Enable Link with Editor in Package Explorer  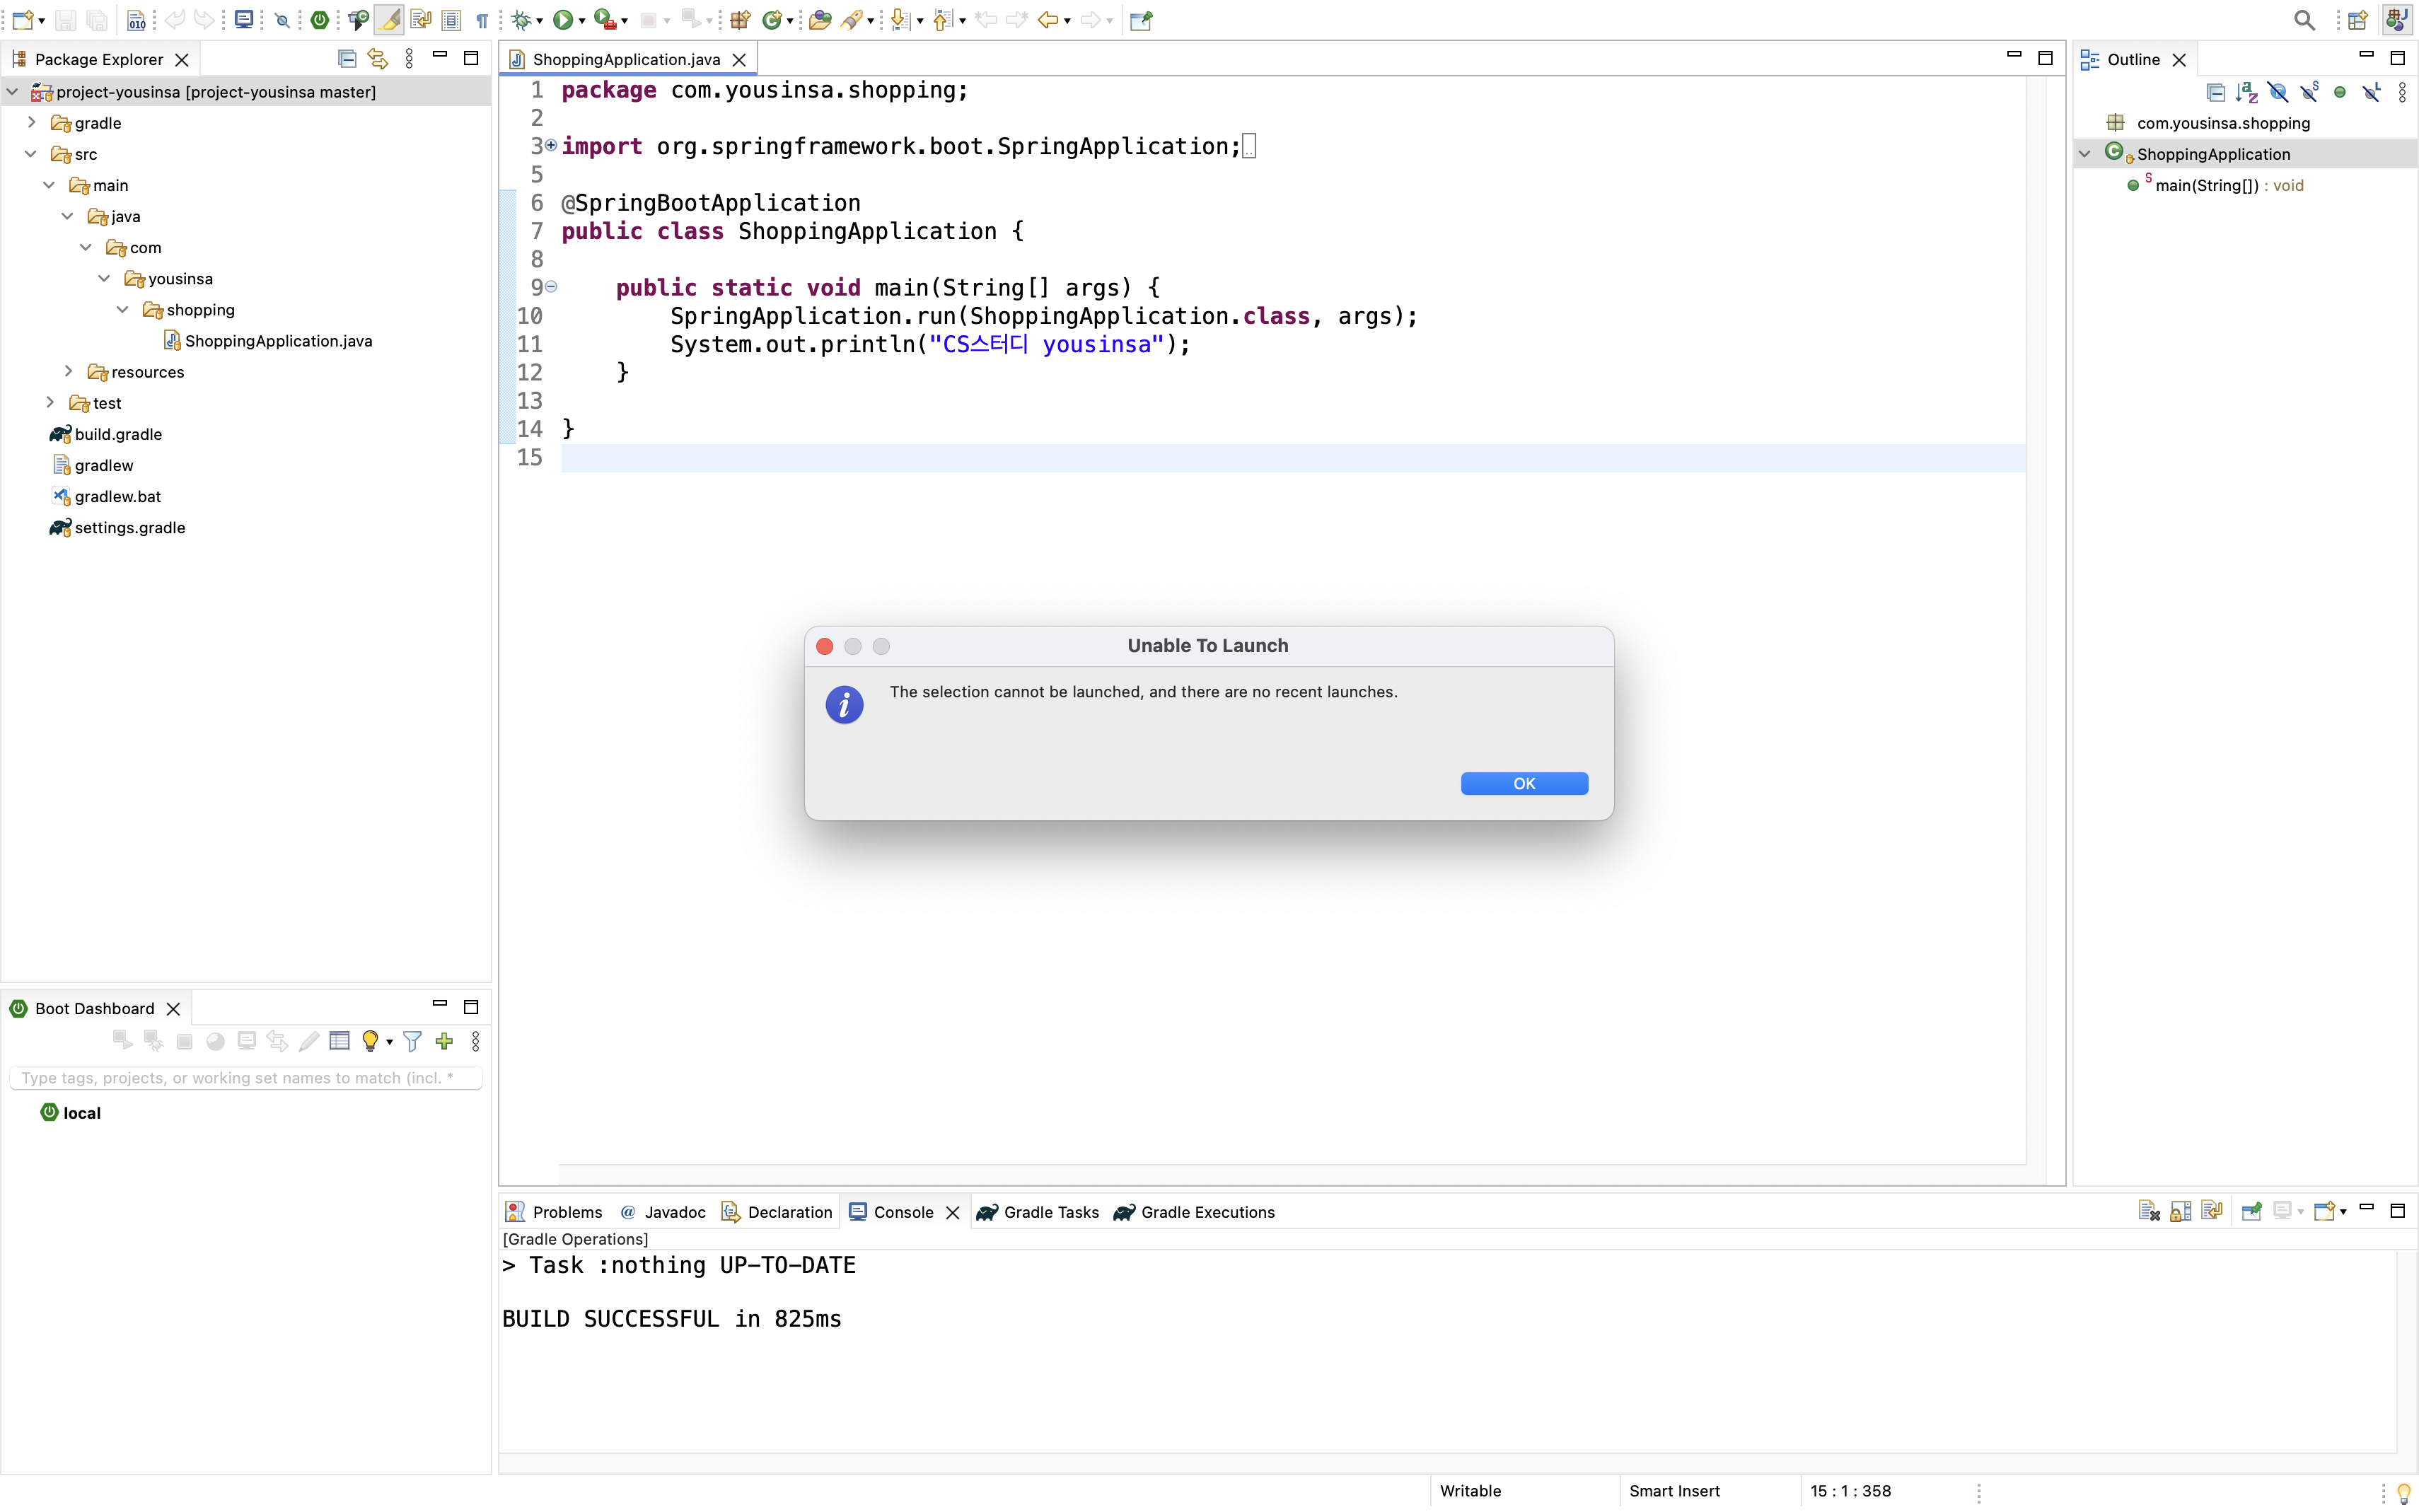(376, 58)
